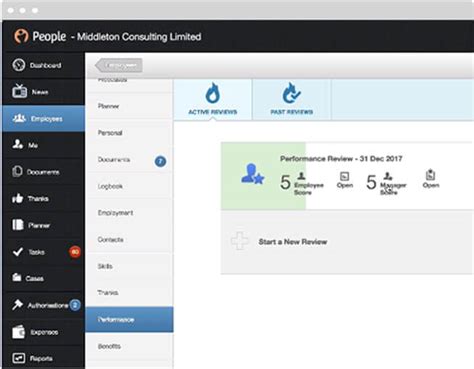Open Dashboard via its gauge icon

click(x=19, y=65)
